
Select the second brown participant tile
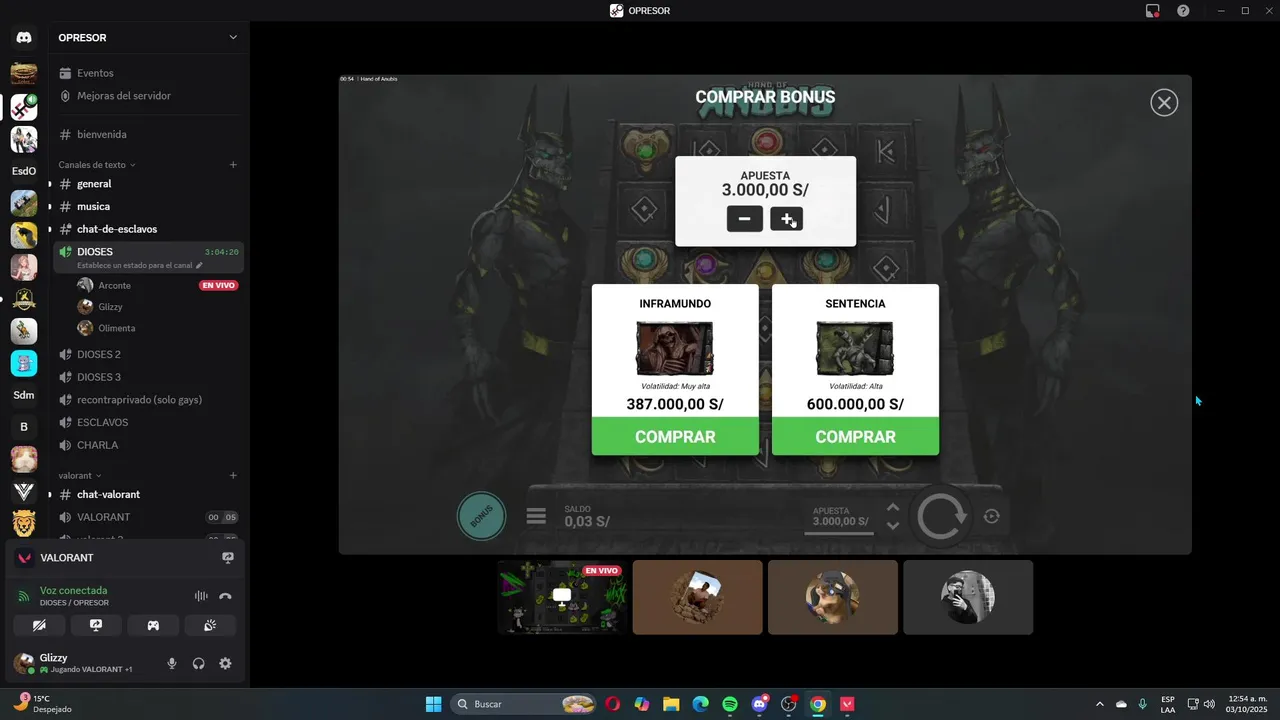tap(833, 597)
